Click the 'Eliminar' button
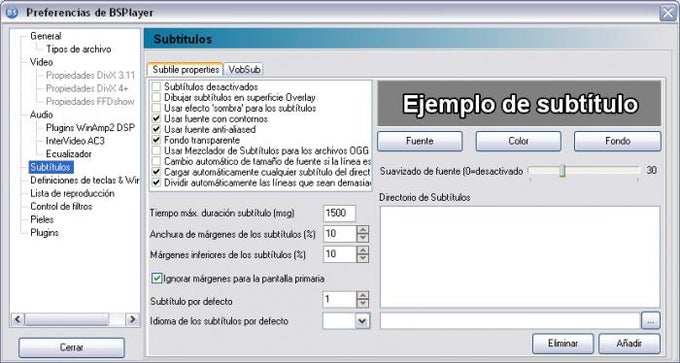680x363 pixels. [x=562, y=343]
